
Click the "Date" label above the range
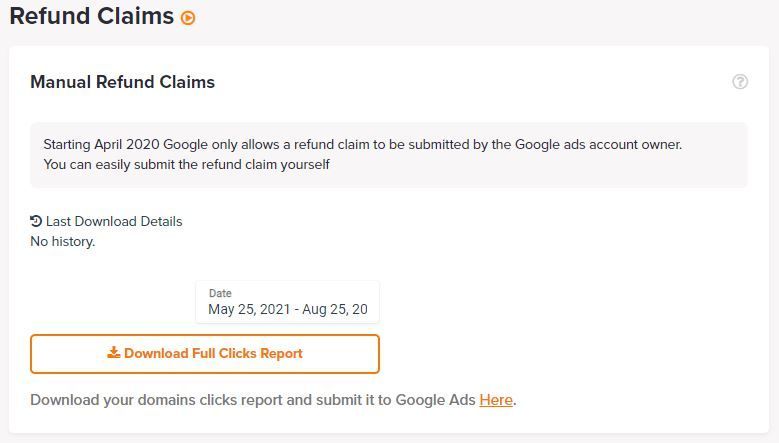coord(220,293)
